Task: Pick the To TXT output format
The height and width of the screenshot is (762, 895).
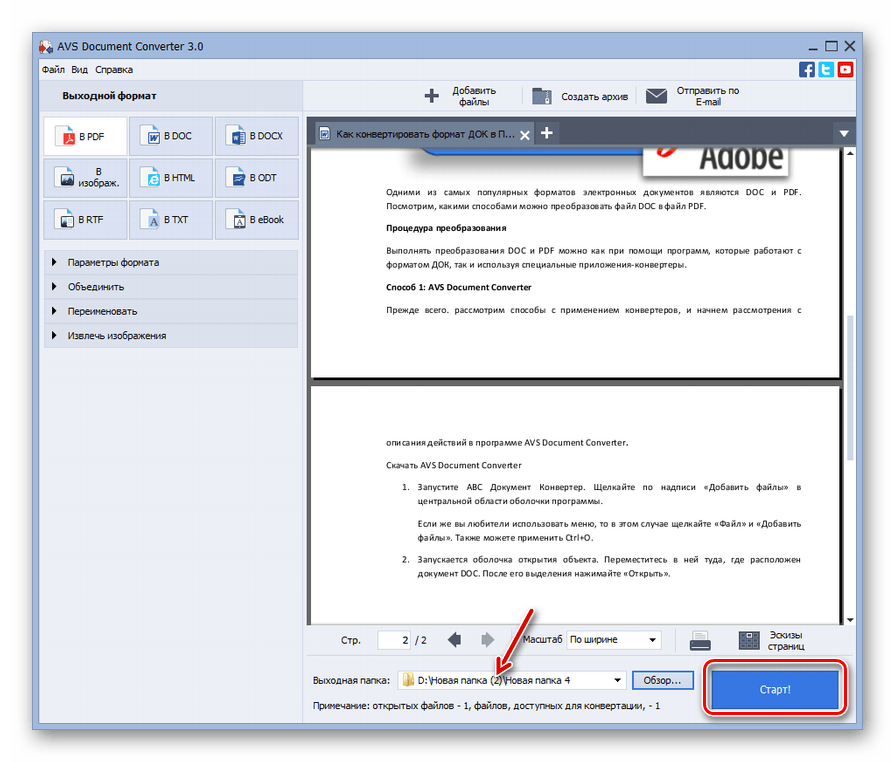Action: pos(171,220)
